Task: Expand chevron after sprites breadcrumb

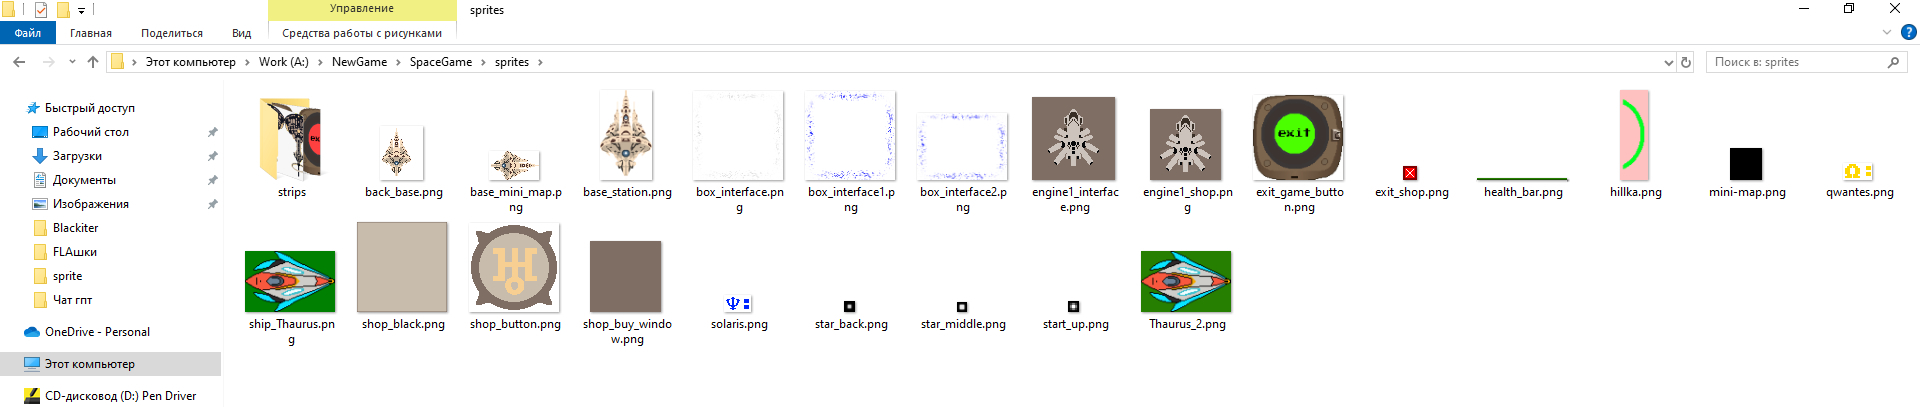Action: 541,62
